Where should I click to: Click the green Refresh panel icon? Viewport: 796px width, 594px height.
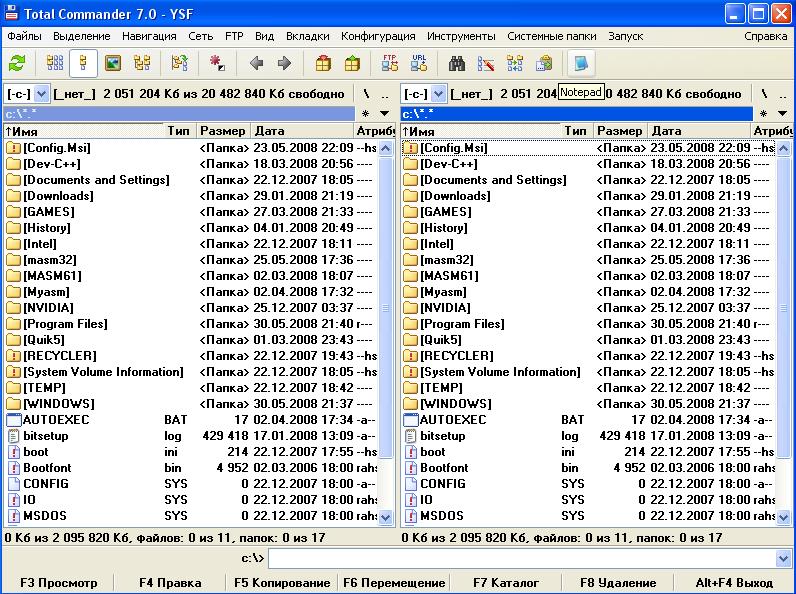pos(17,63)
